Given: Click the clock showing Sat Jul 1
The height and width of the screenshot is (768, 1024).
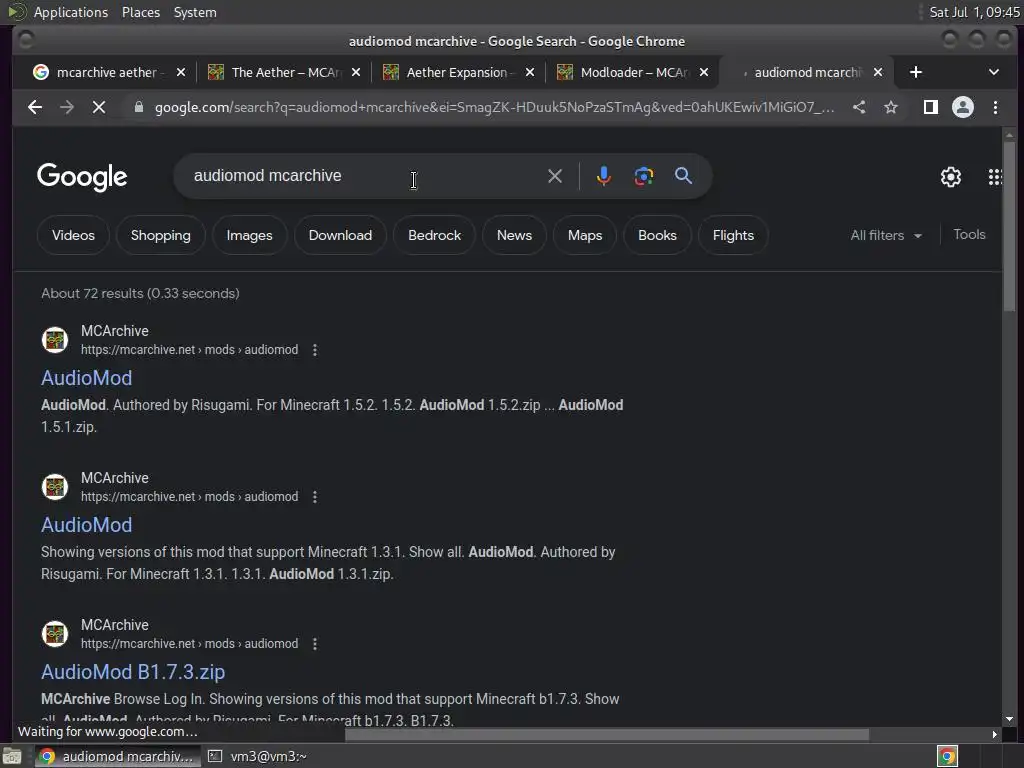Looking at the screenshot, I should point(974,12).
